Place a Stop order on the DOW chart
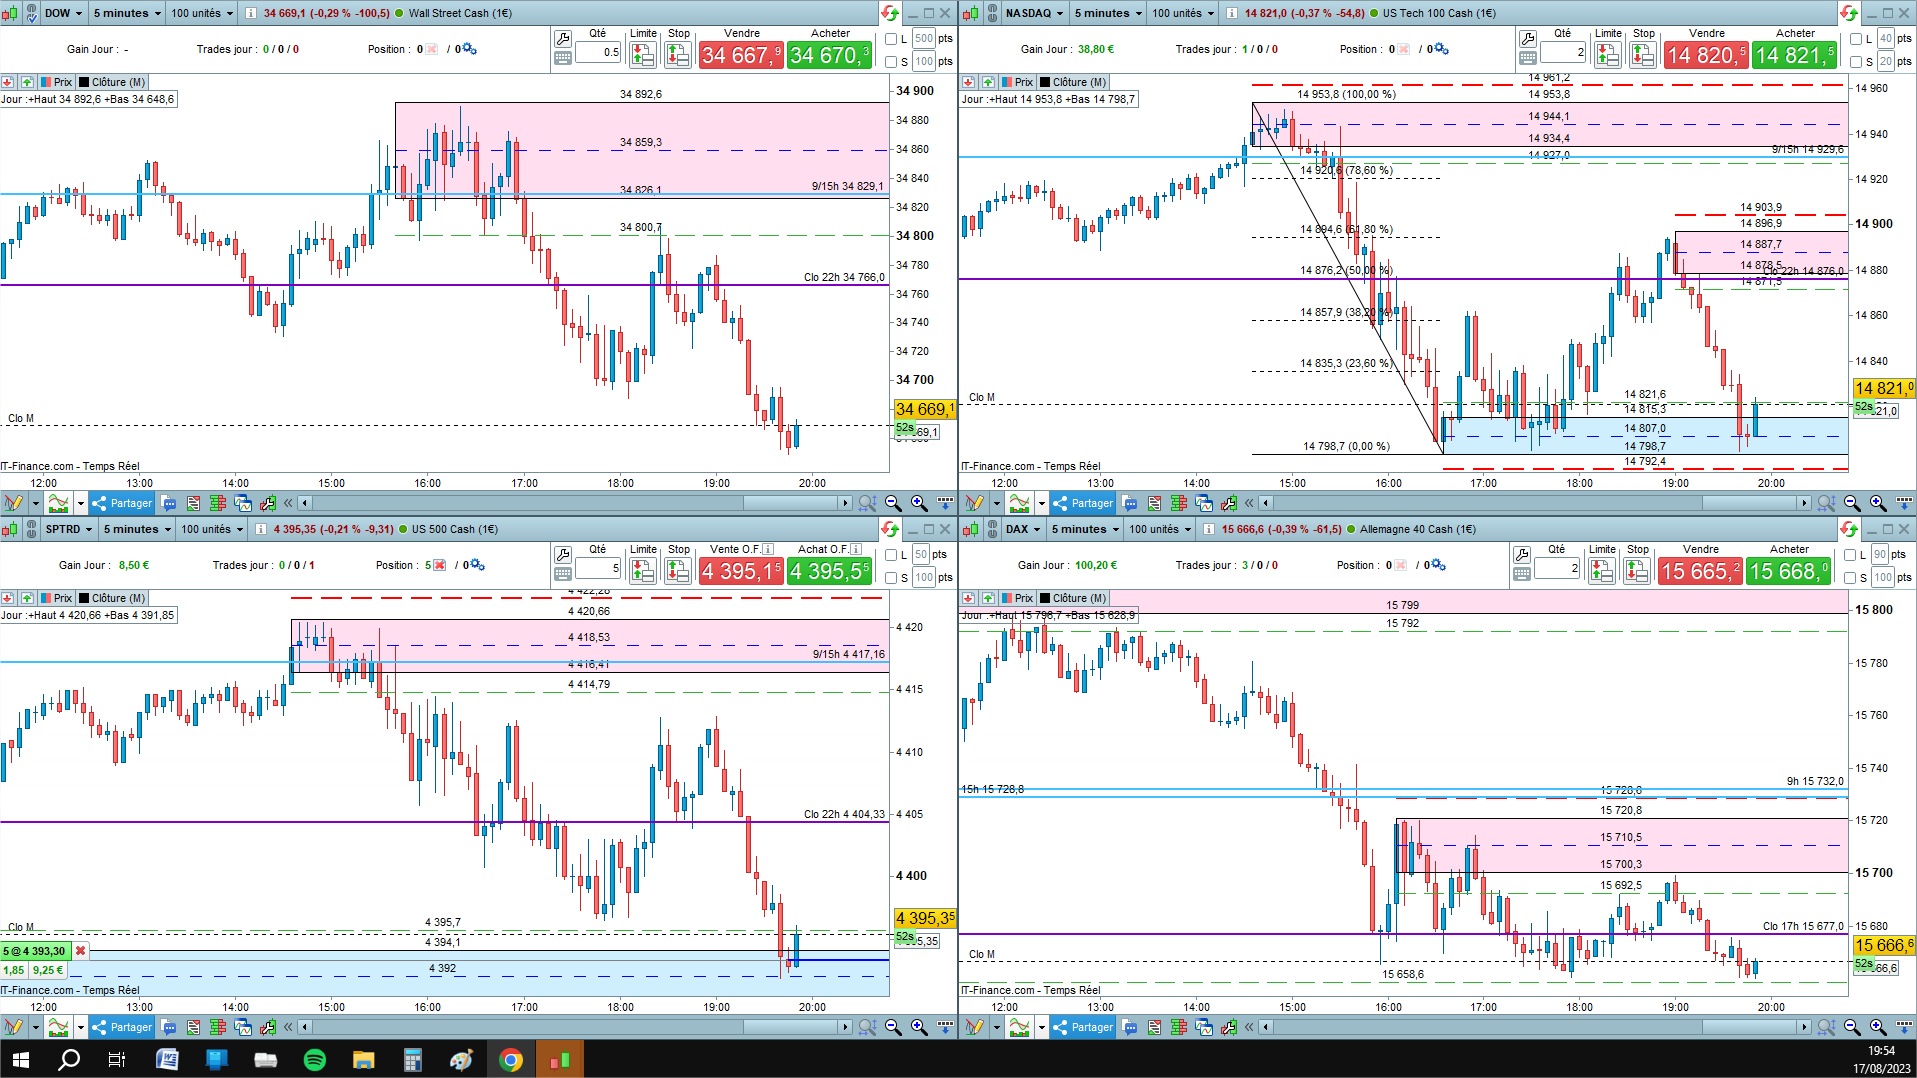 pos(678,55)
